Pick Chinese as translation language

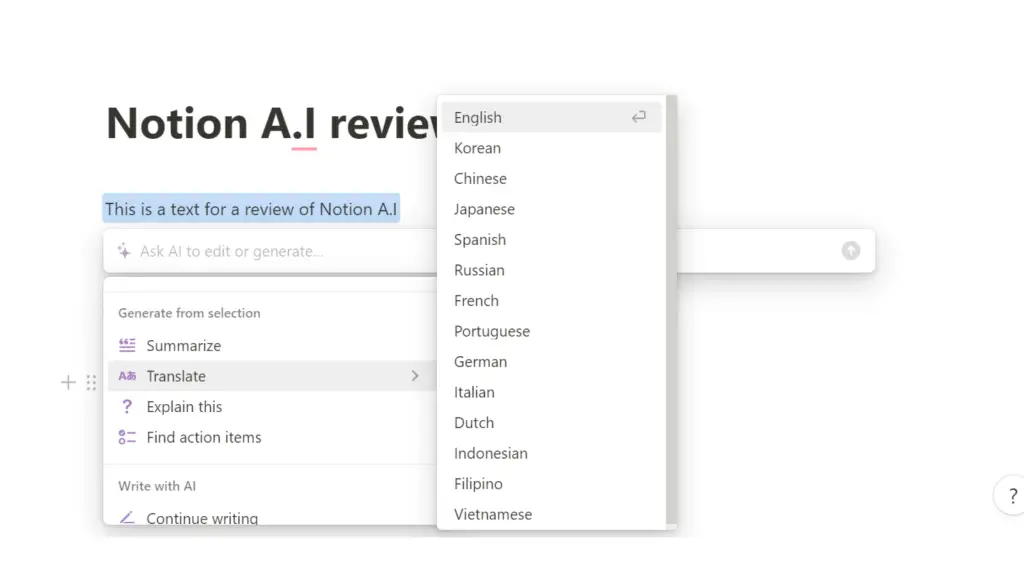tap(551, 178)
